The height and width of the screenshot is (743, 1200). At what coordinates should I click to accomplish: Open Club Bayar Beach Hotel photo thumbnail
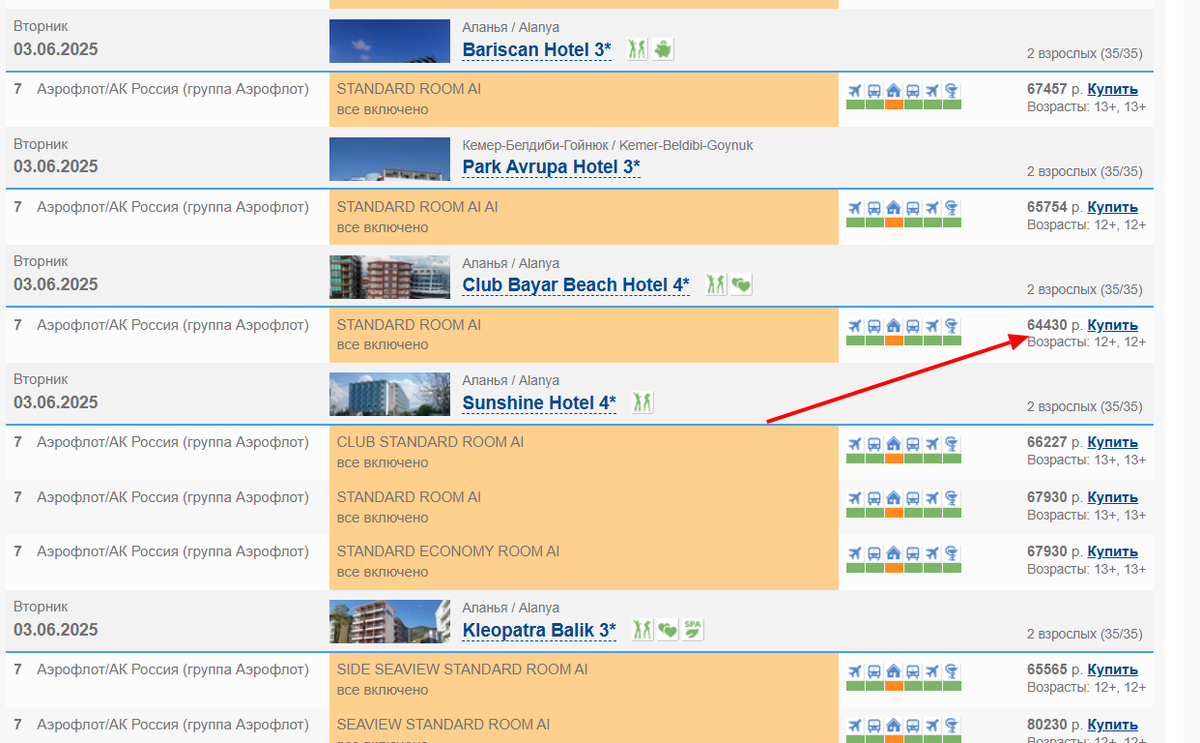[x=390, y=277]
